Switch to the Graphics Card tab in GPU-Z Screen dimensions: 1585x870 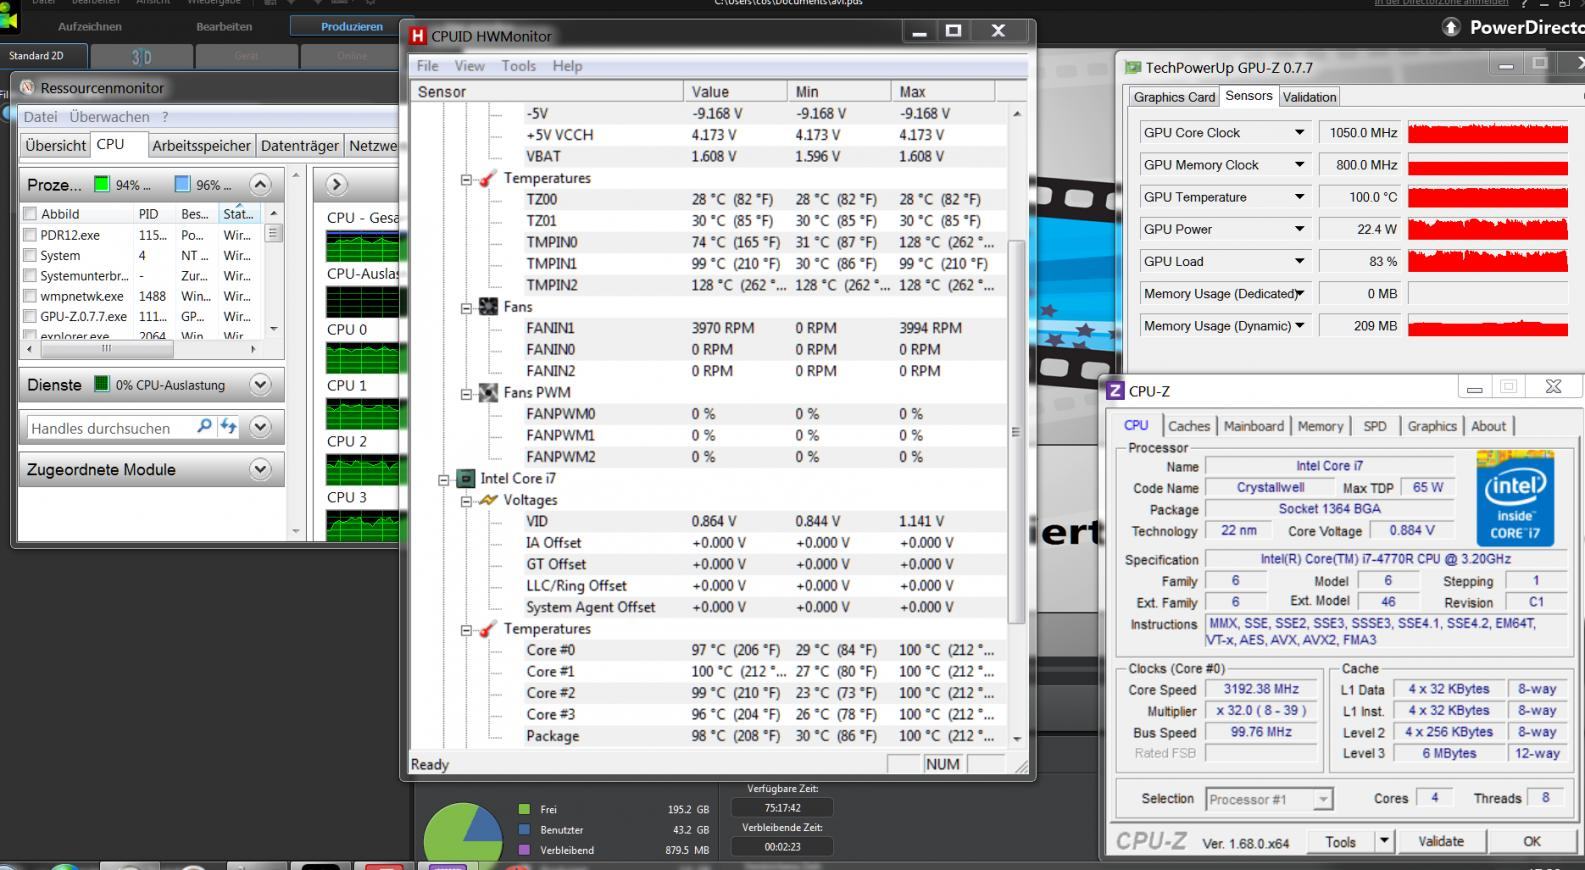[1174, 97]
